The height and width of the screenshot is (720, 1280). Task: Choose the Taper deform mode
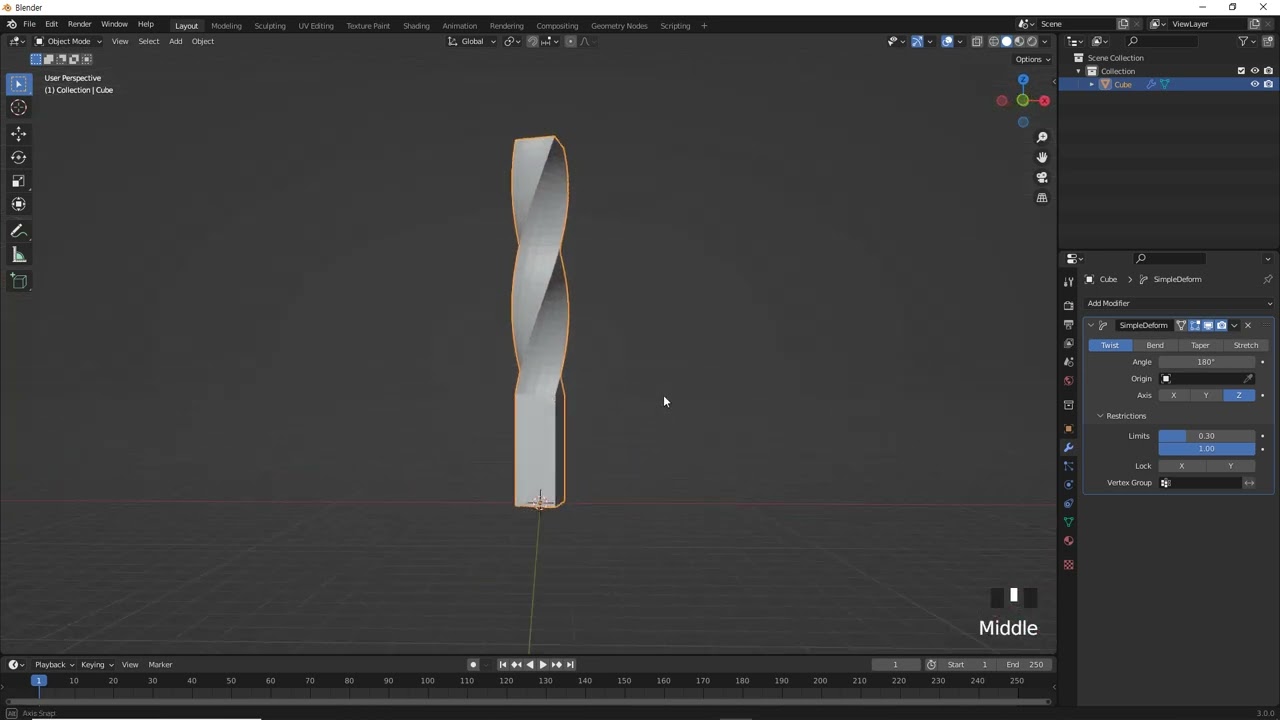point(1200,345)
